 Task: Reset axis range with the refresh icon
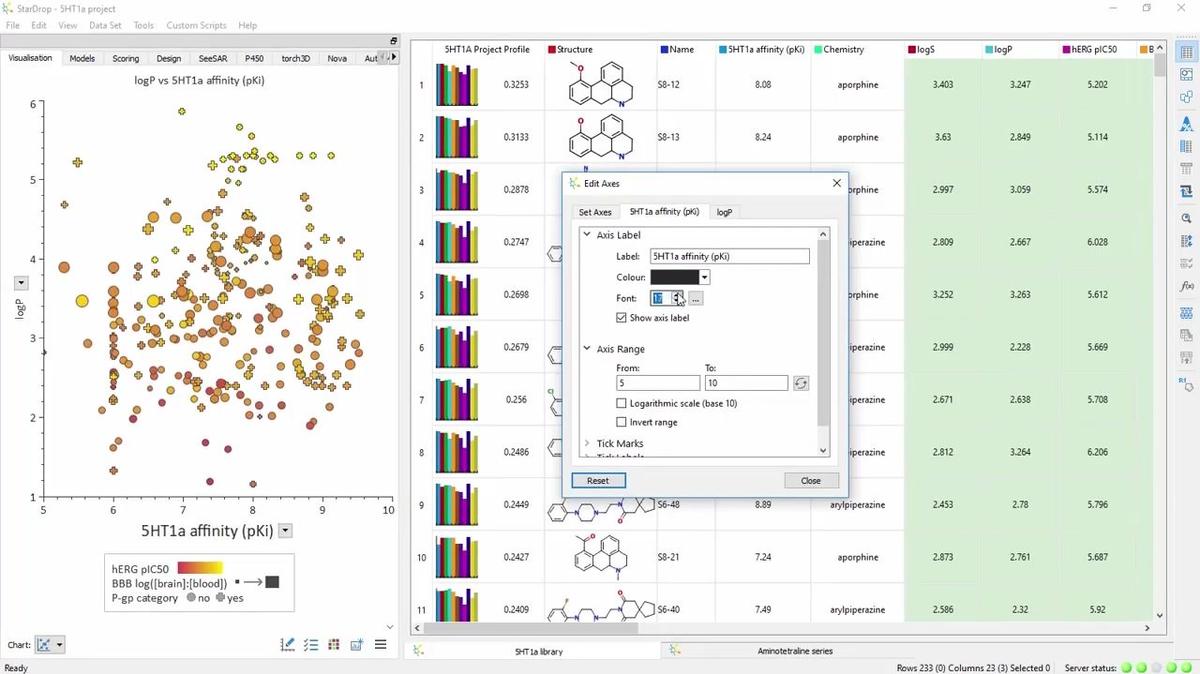pyautogui.click(x=800, y=383)
